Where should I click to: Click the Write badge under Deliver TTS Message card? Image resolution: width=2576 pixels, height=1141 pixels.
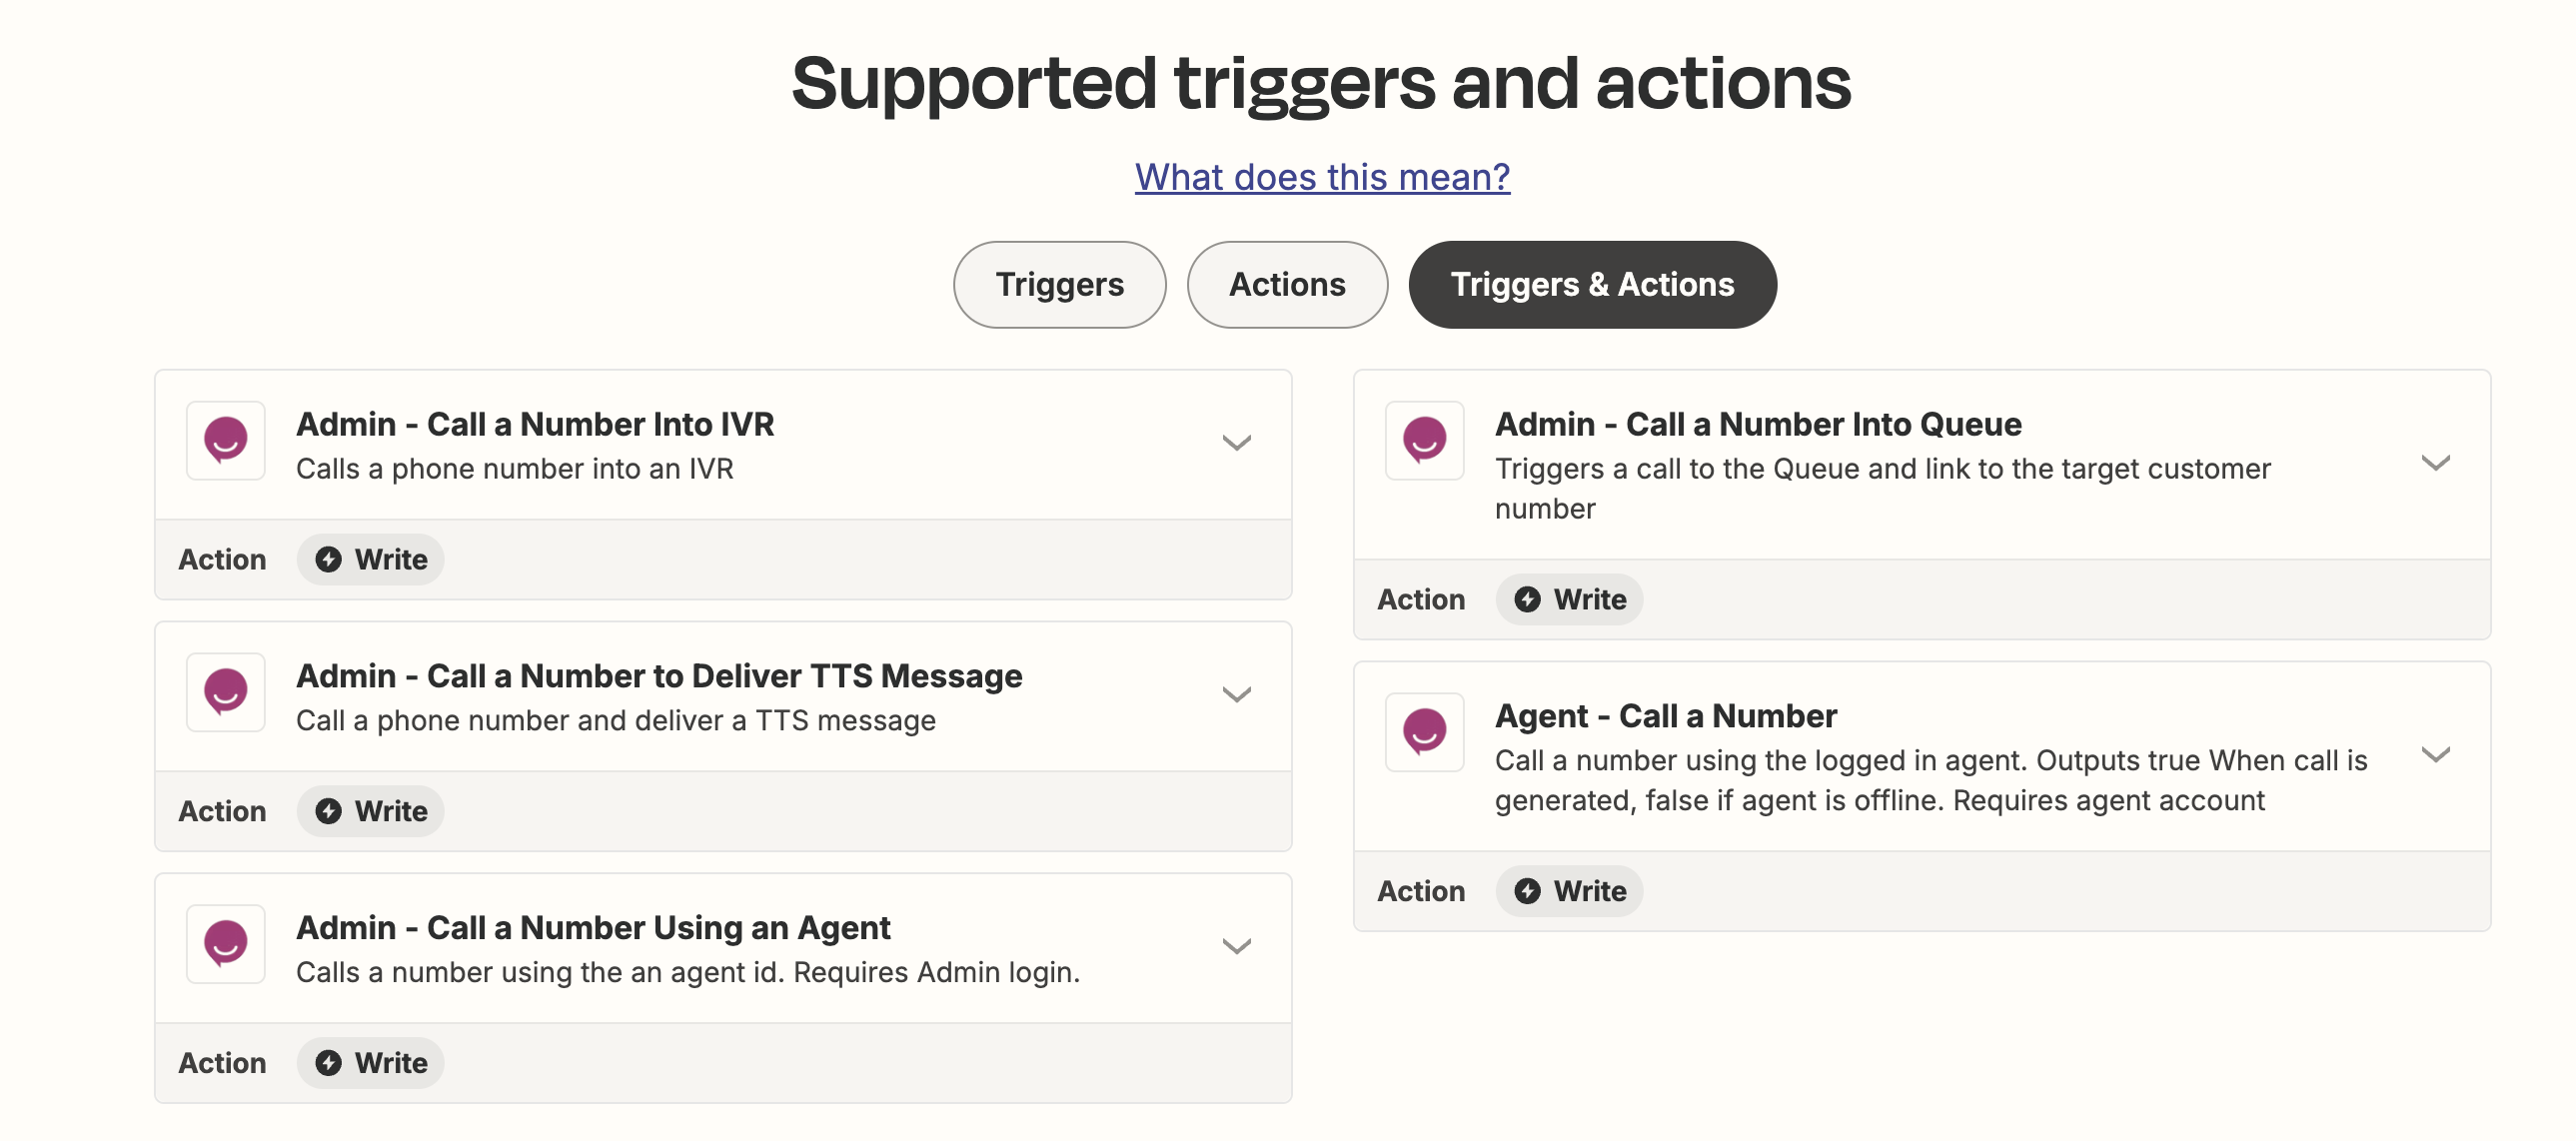click(371, 811)
